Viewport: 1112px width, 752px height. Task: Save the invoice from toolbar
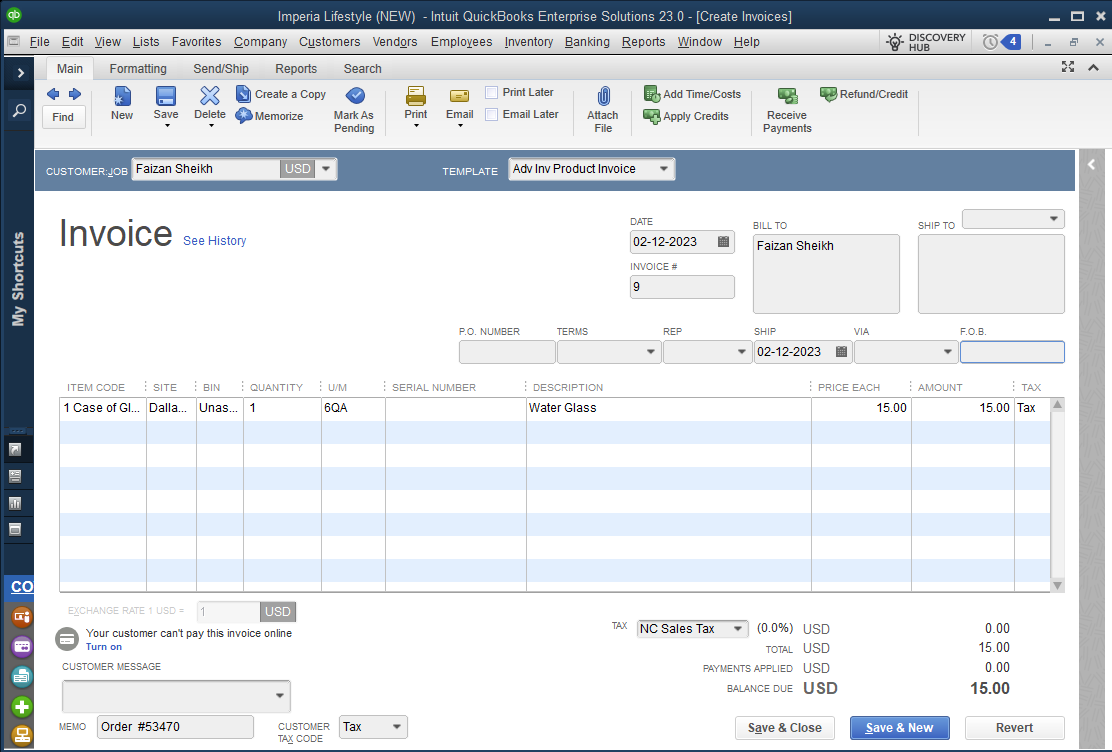[x=166, y=101]
